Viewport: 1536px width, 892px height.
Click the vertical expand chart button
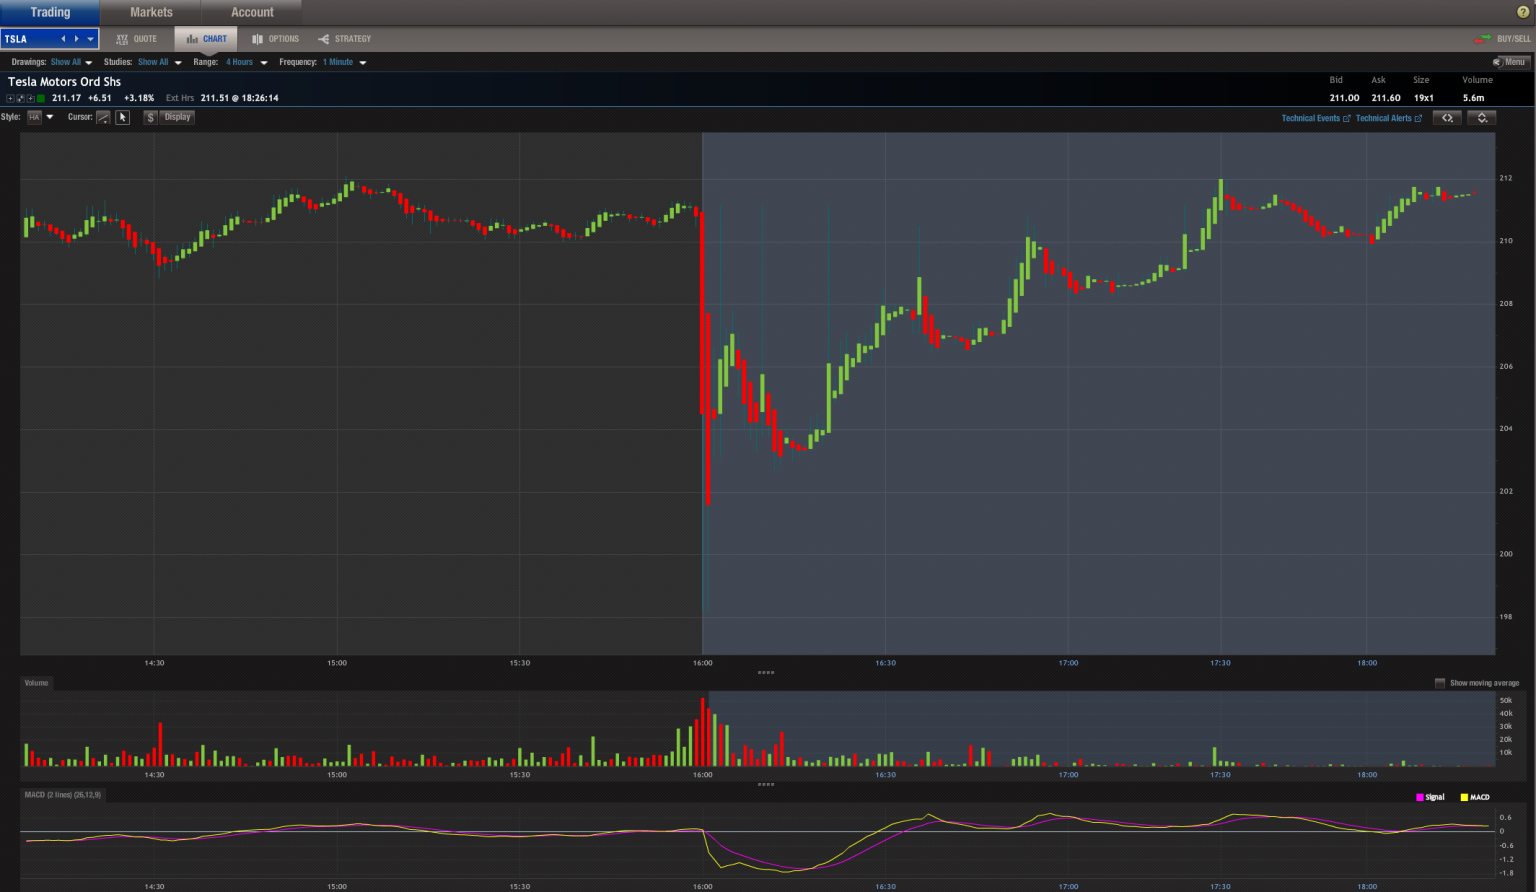1482,118
